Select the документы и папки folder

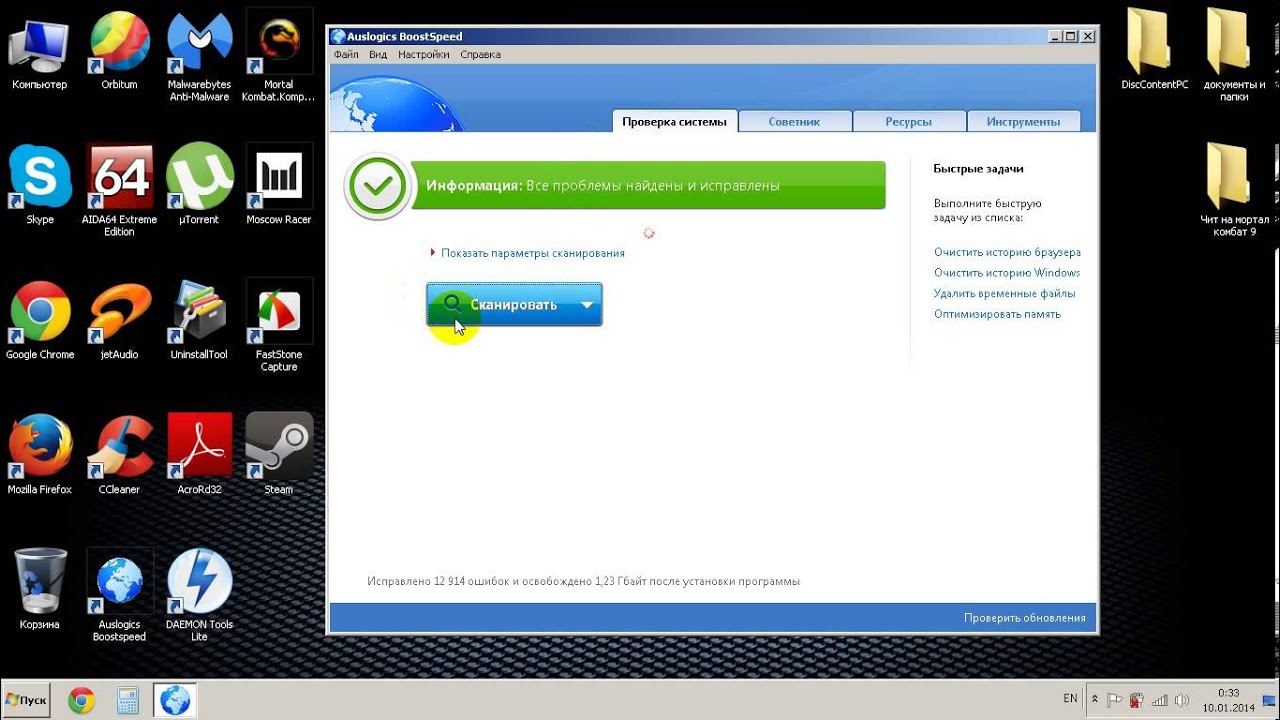pos(1234,56)
